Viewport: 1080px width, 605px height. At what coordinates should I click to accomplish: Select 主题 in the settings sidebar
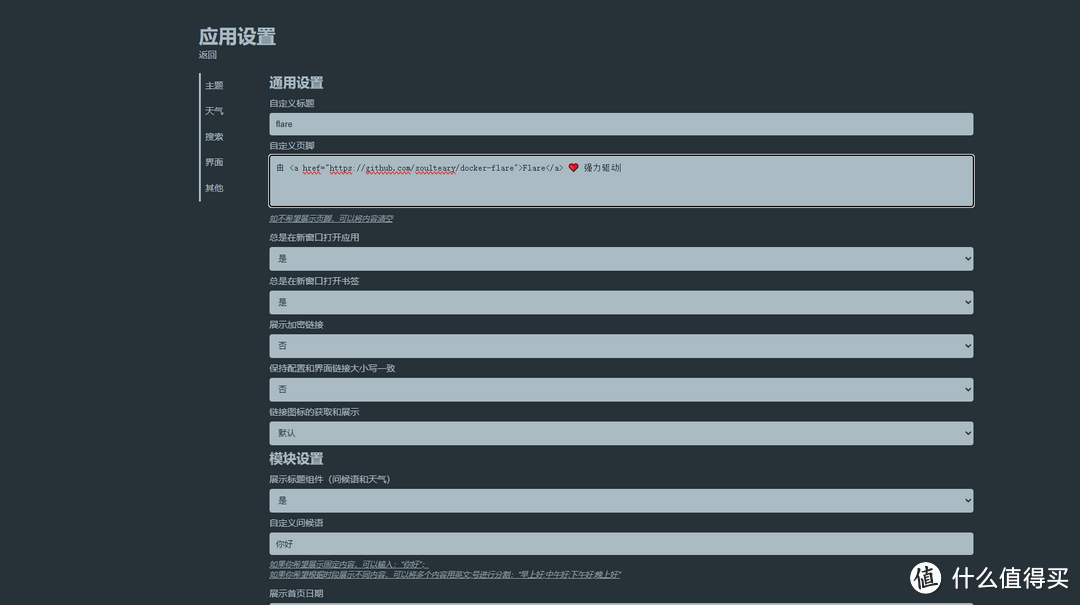click(213, 85)
